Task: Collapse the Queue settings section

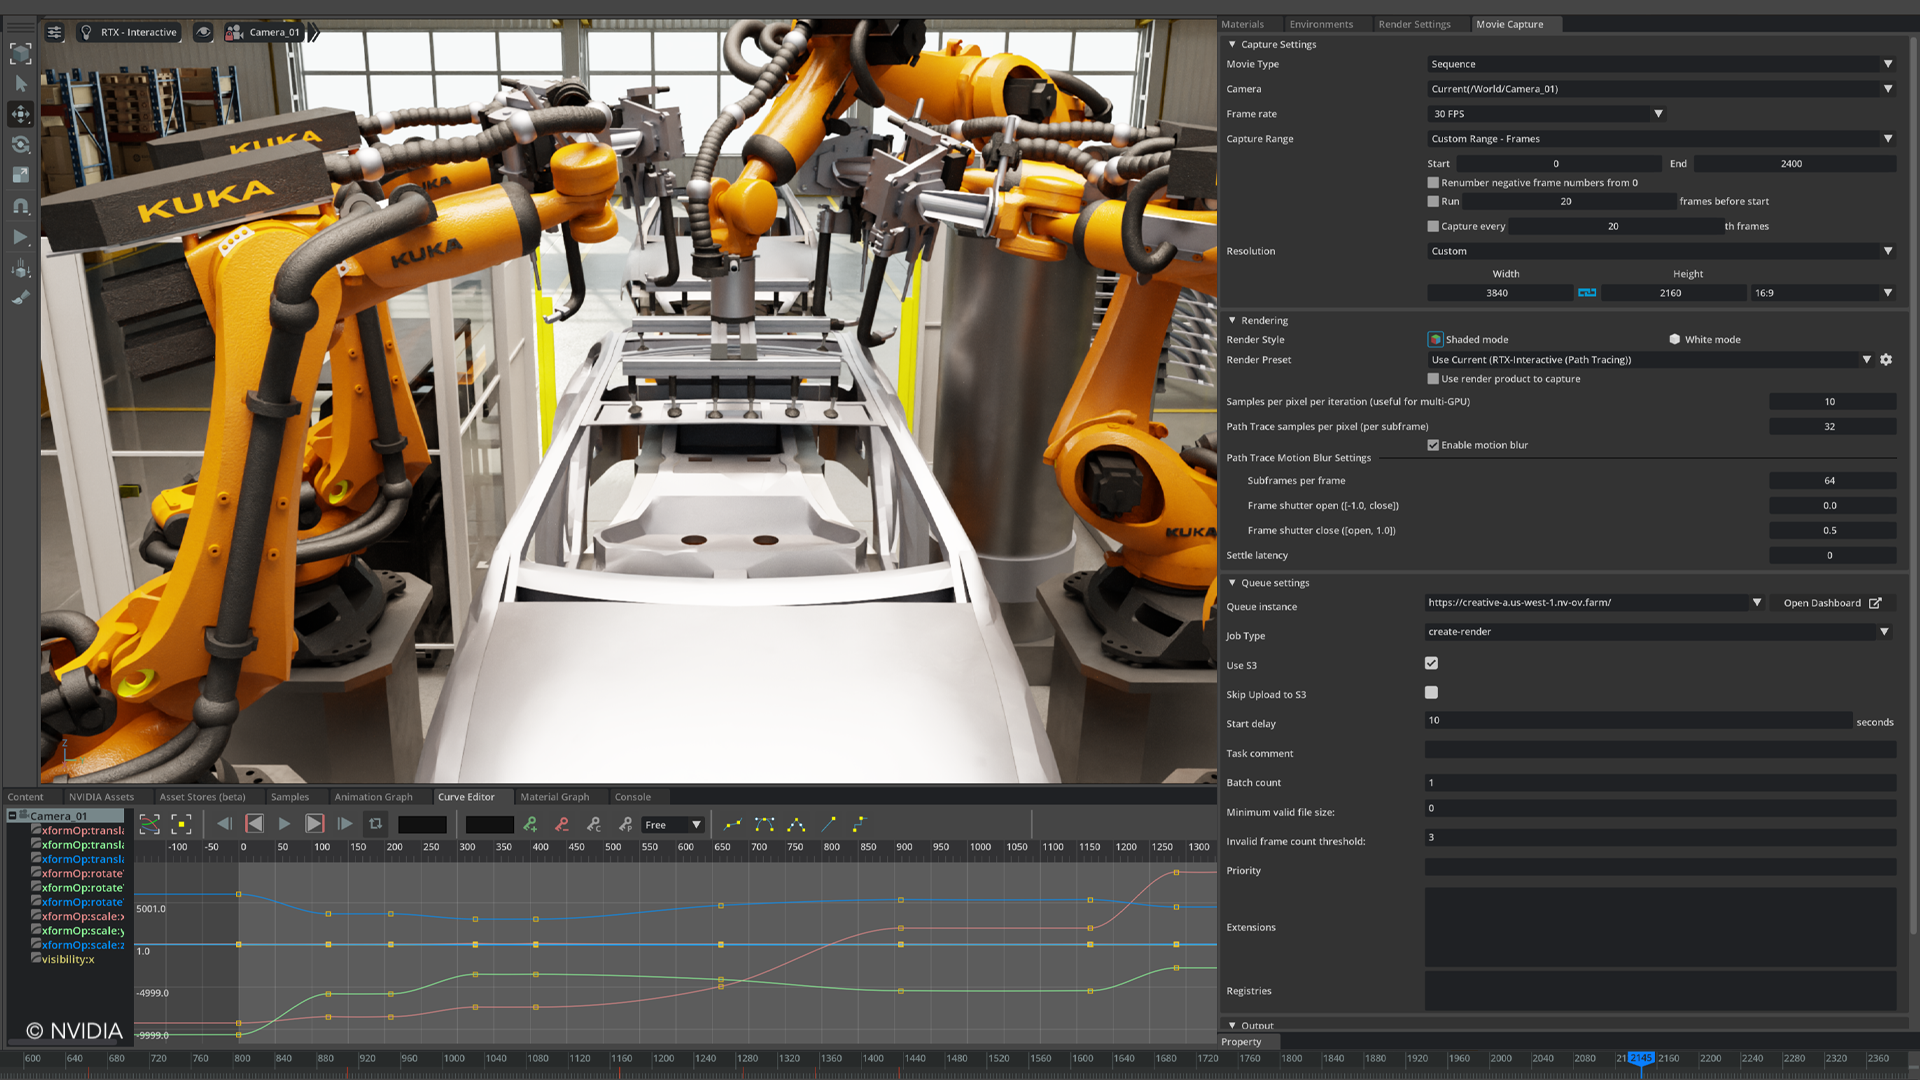Action: [1232, 583]
